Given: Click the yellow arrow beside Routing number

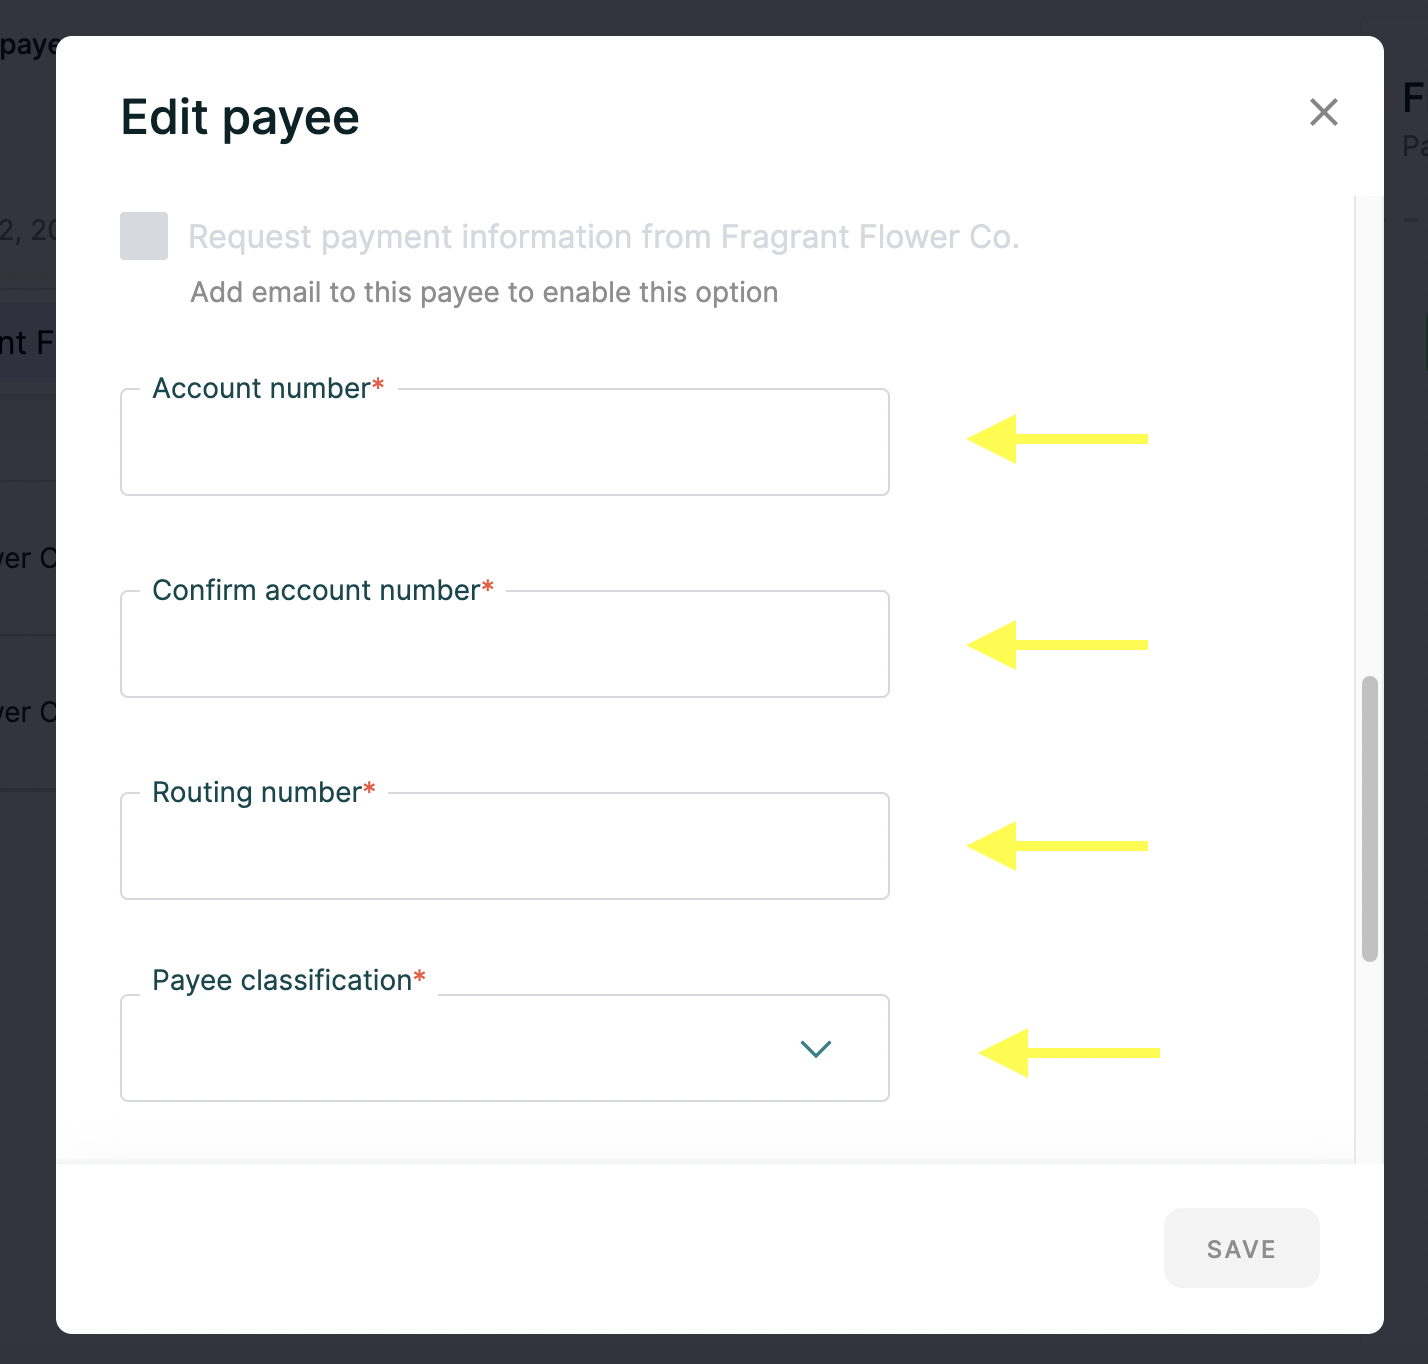Looking at the screenshot, I should 1057,846.
